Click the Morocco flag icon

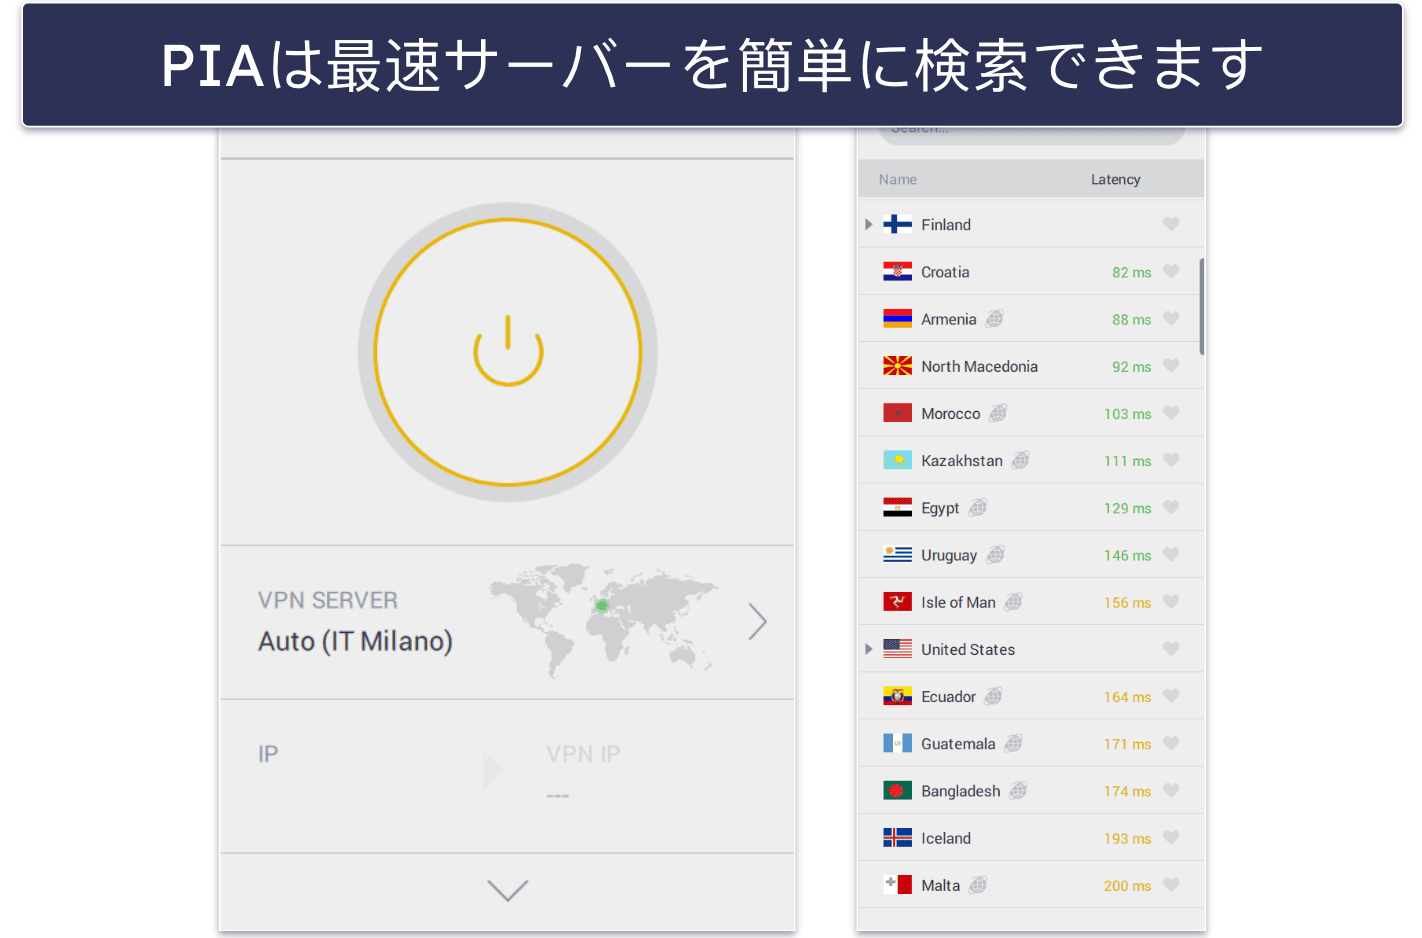click(897, 413)
